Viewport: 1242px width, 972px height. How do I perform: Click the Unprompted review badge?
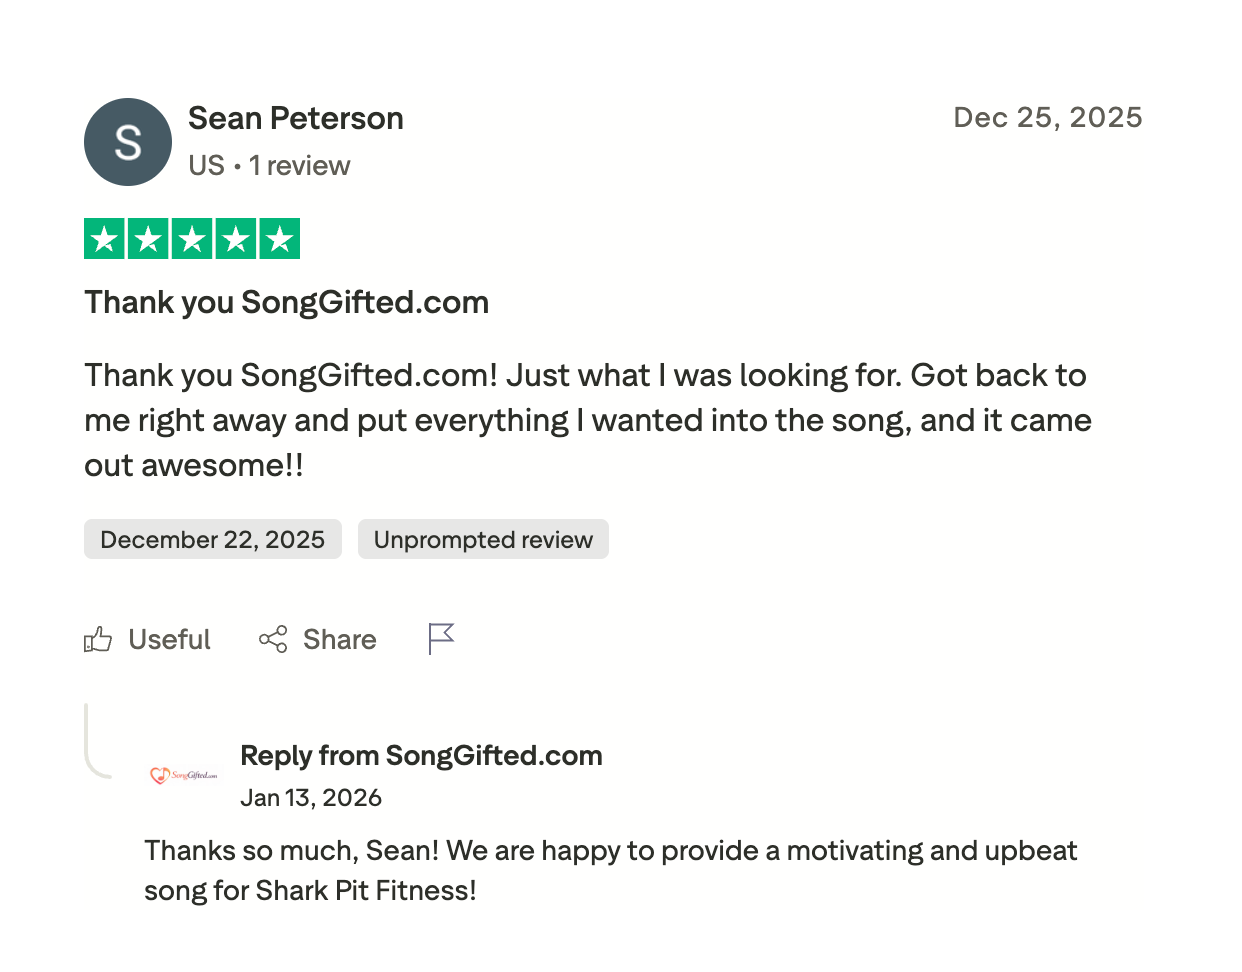click(x=483, y=540)
